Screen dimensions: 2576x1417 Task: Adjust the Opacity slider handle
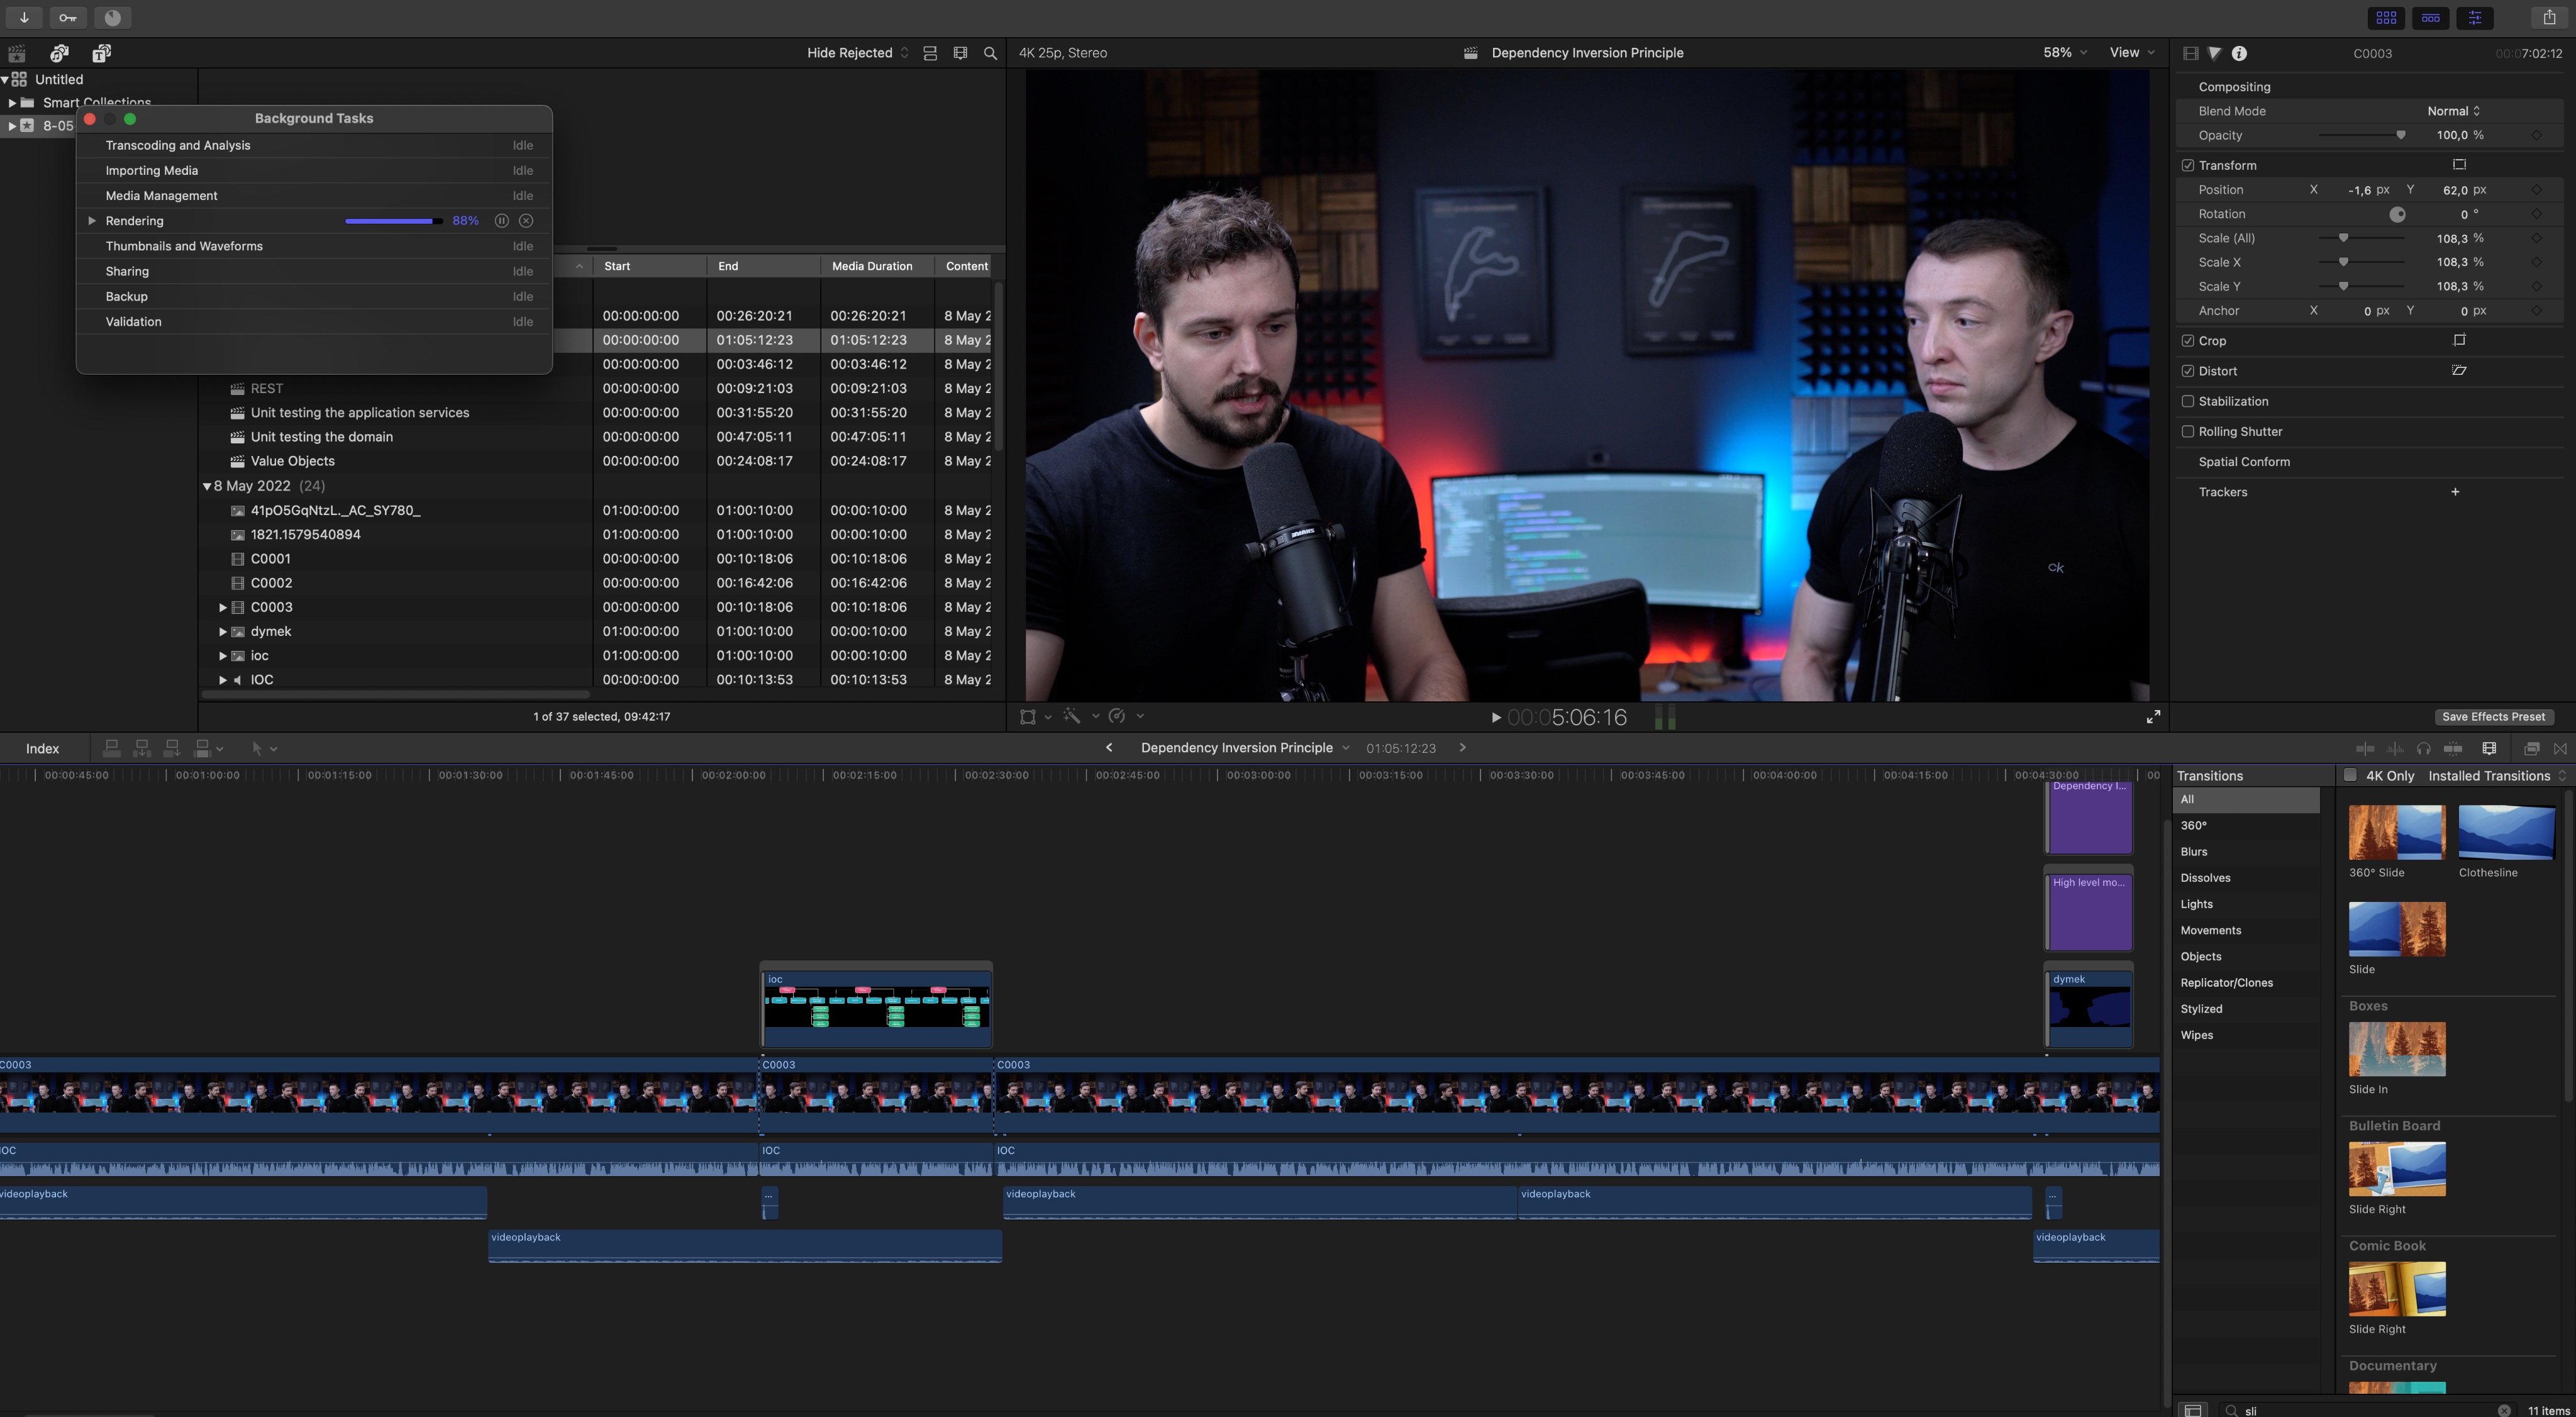(x=2401, y=135)
